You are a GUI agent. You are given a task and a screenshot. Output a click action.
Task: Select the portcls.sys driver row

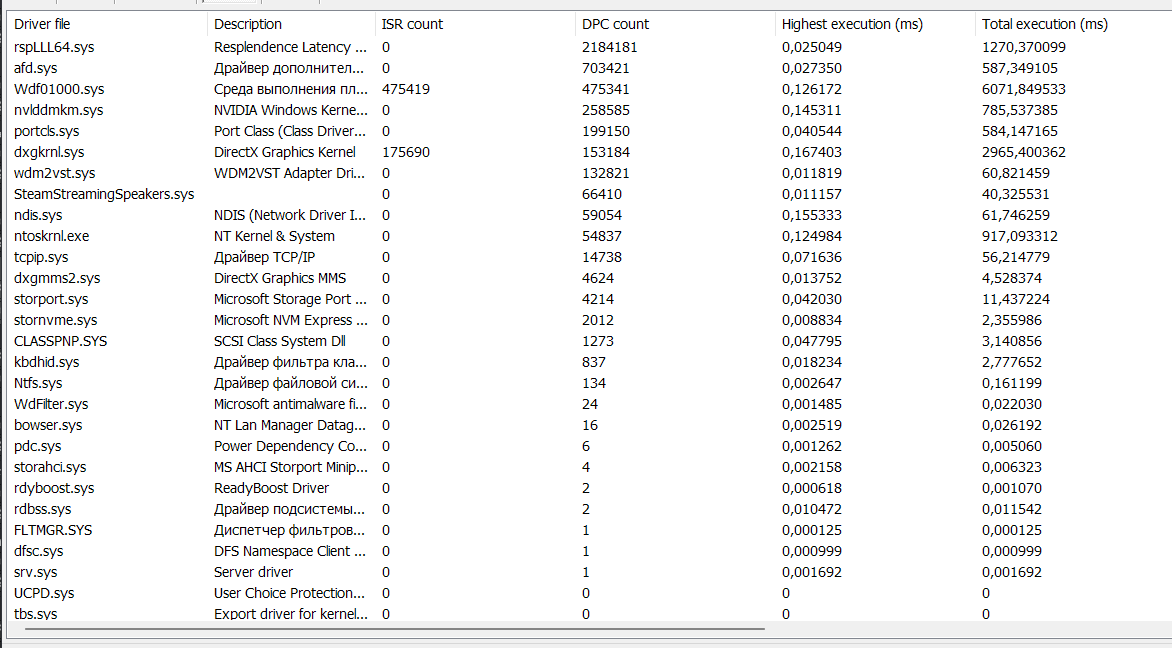pos(590,131)
